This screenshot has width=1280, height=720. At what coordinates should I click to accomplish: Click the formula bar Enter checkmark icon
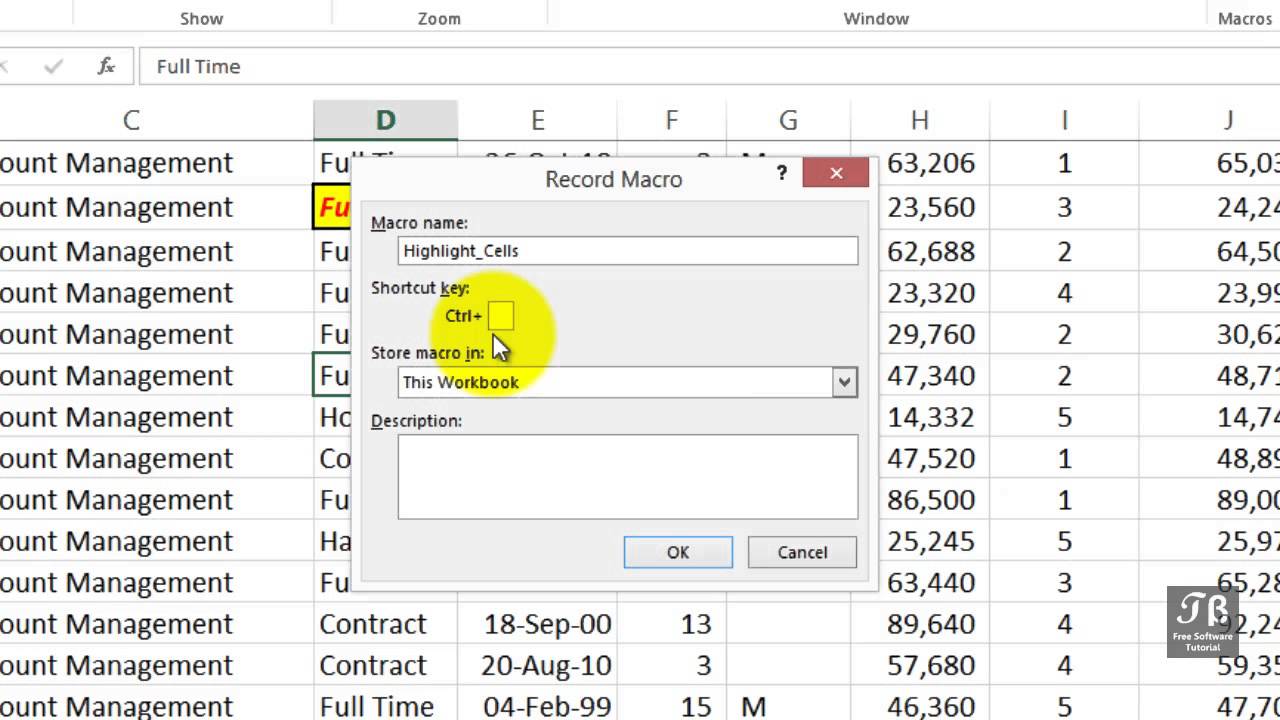54,66
